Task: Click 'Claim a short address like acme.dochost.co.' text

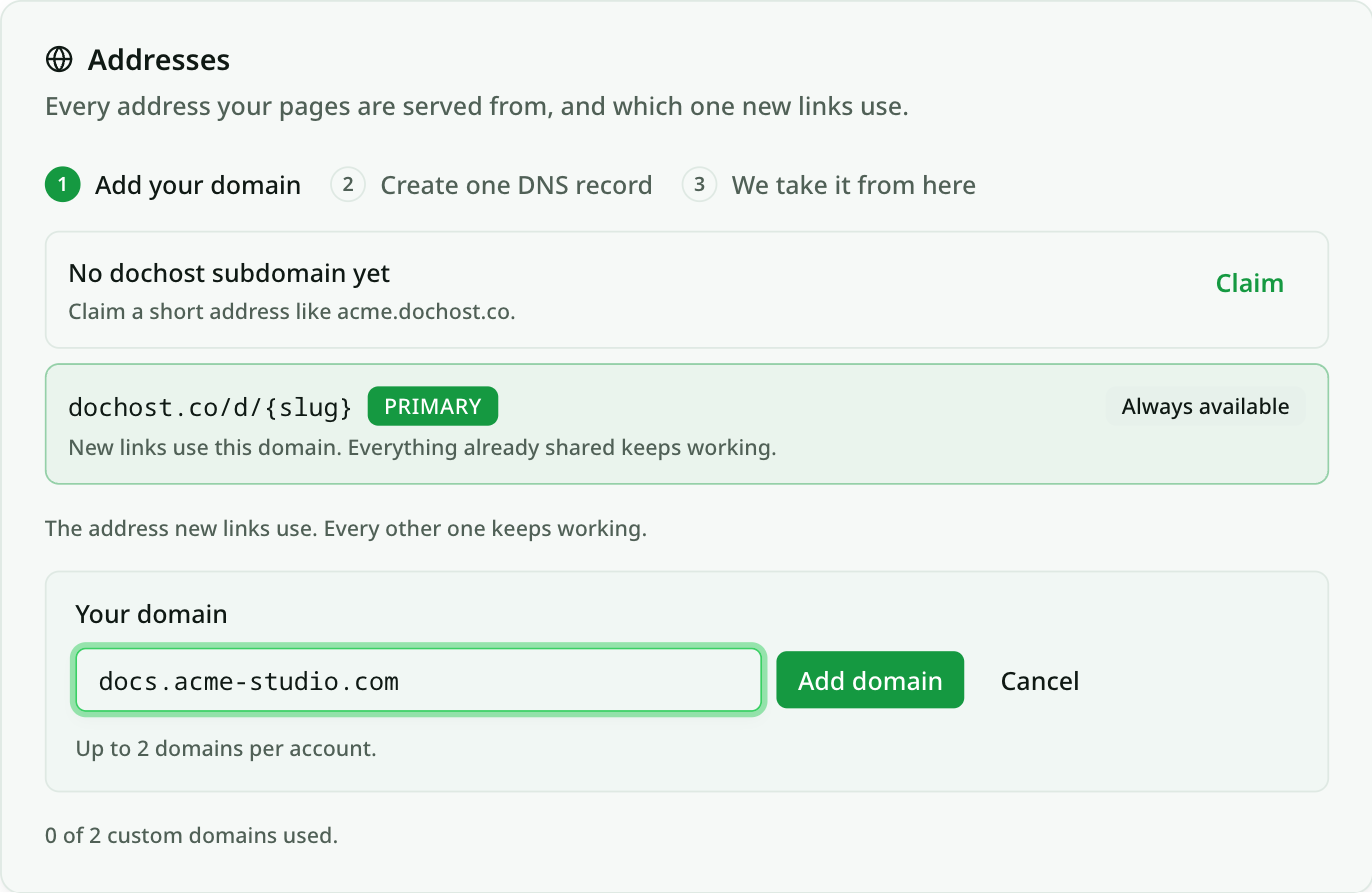Action: (x=292, y=311)
